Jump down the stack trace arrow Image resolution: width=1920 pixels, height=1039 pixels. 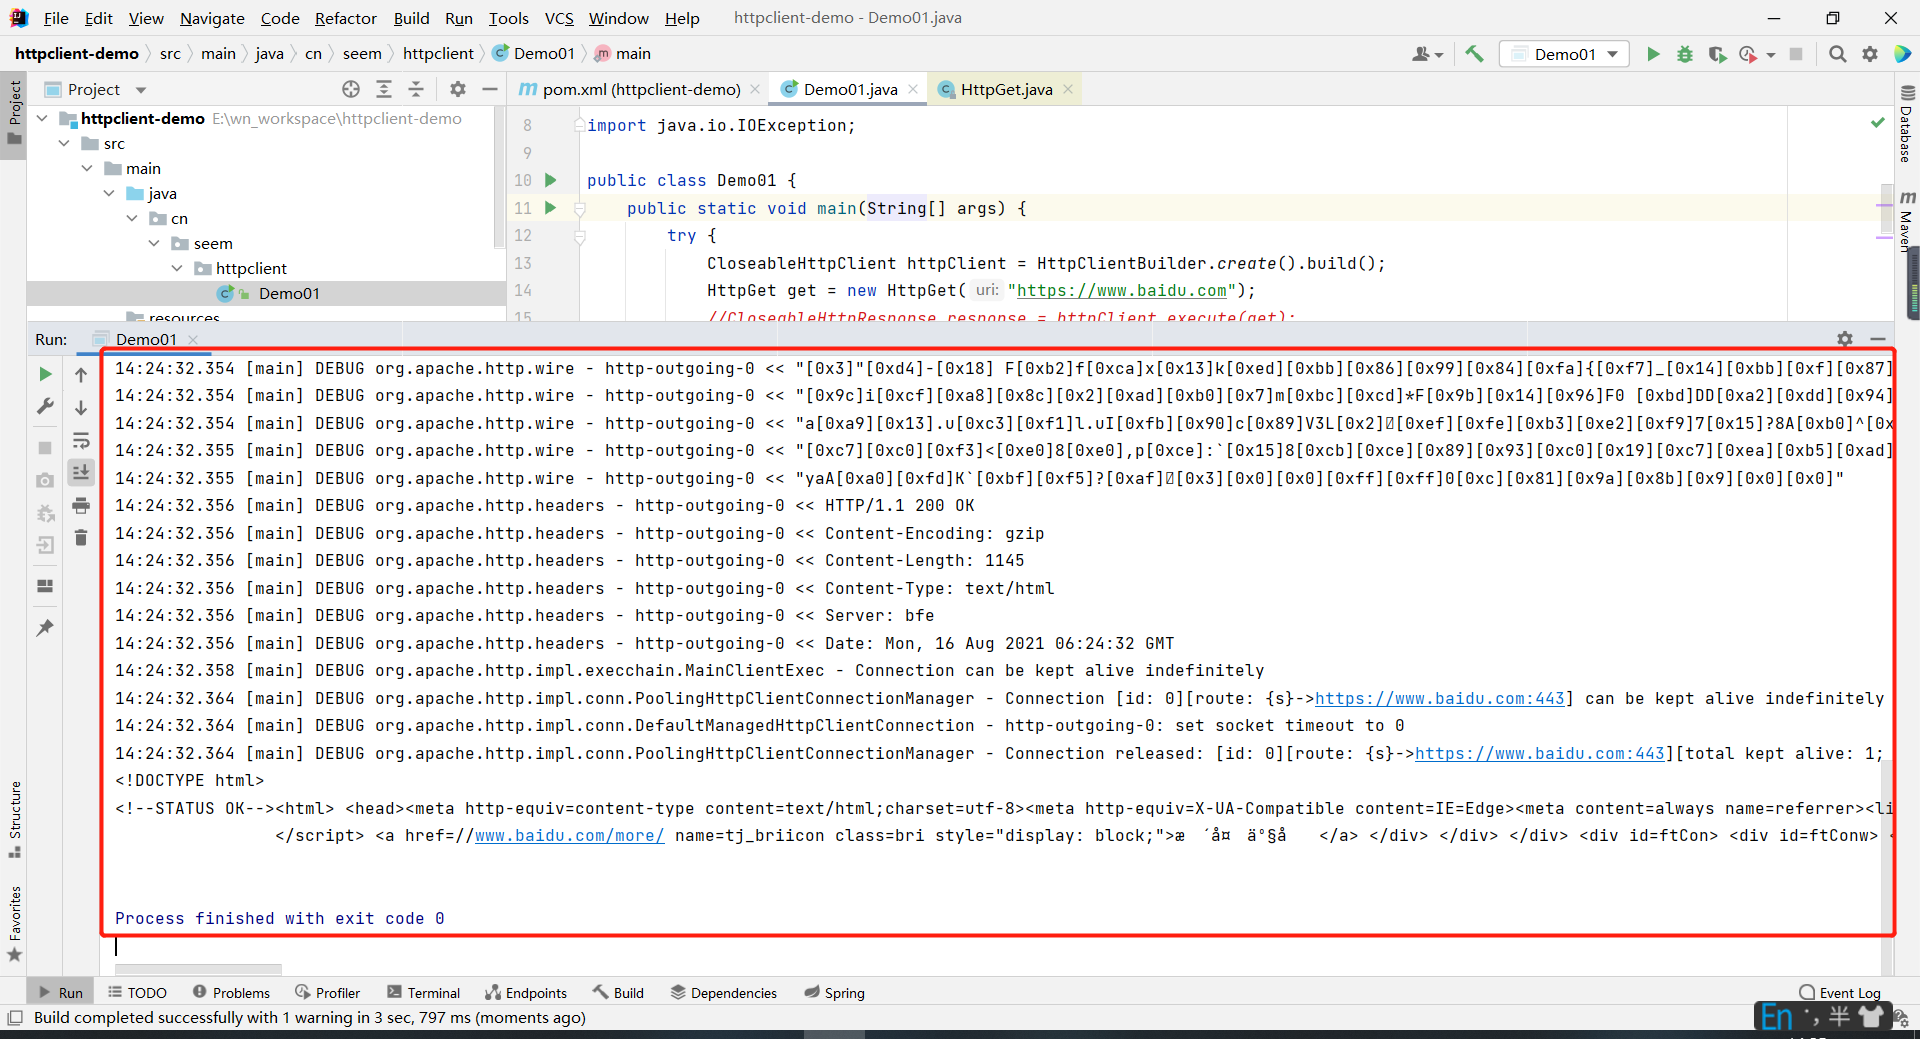click(x=81, y=407)
